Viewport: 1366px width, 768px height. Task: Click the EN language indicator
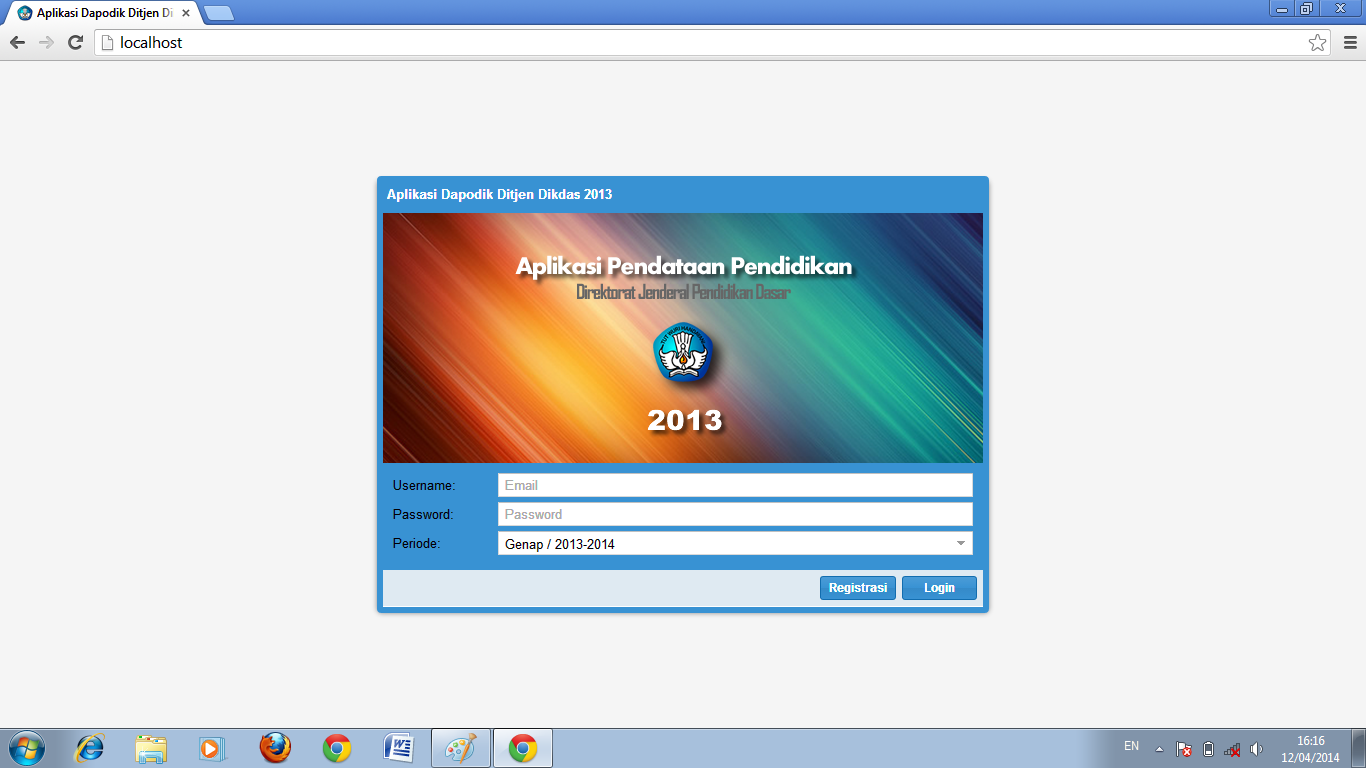tap(1131, 746)
